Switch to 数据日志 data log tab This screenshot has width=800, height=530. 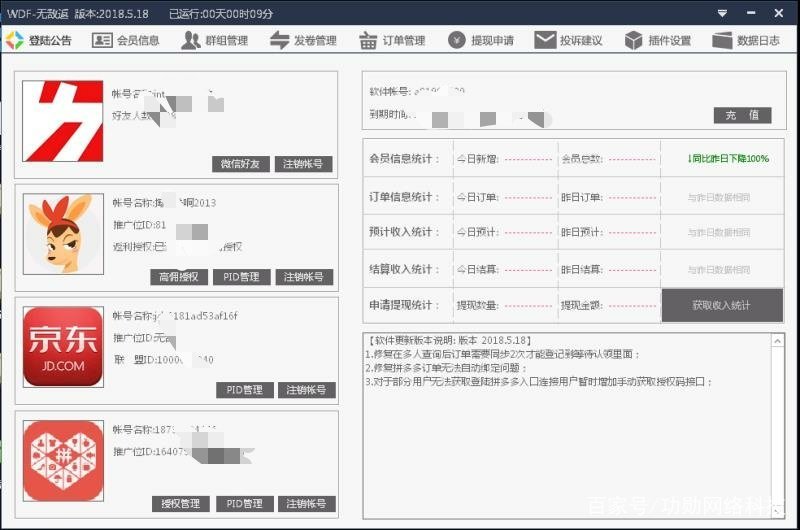pos(746,41)
